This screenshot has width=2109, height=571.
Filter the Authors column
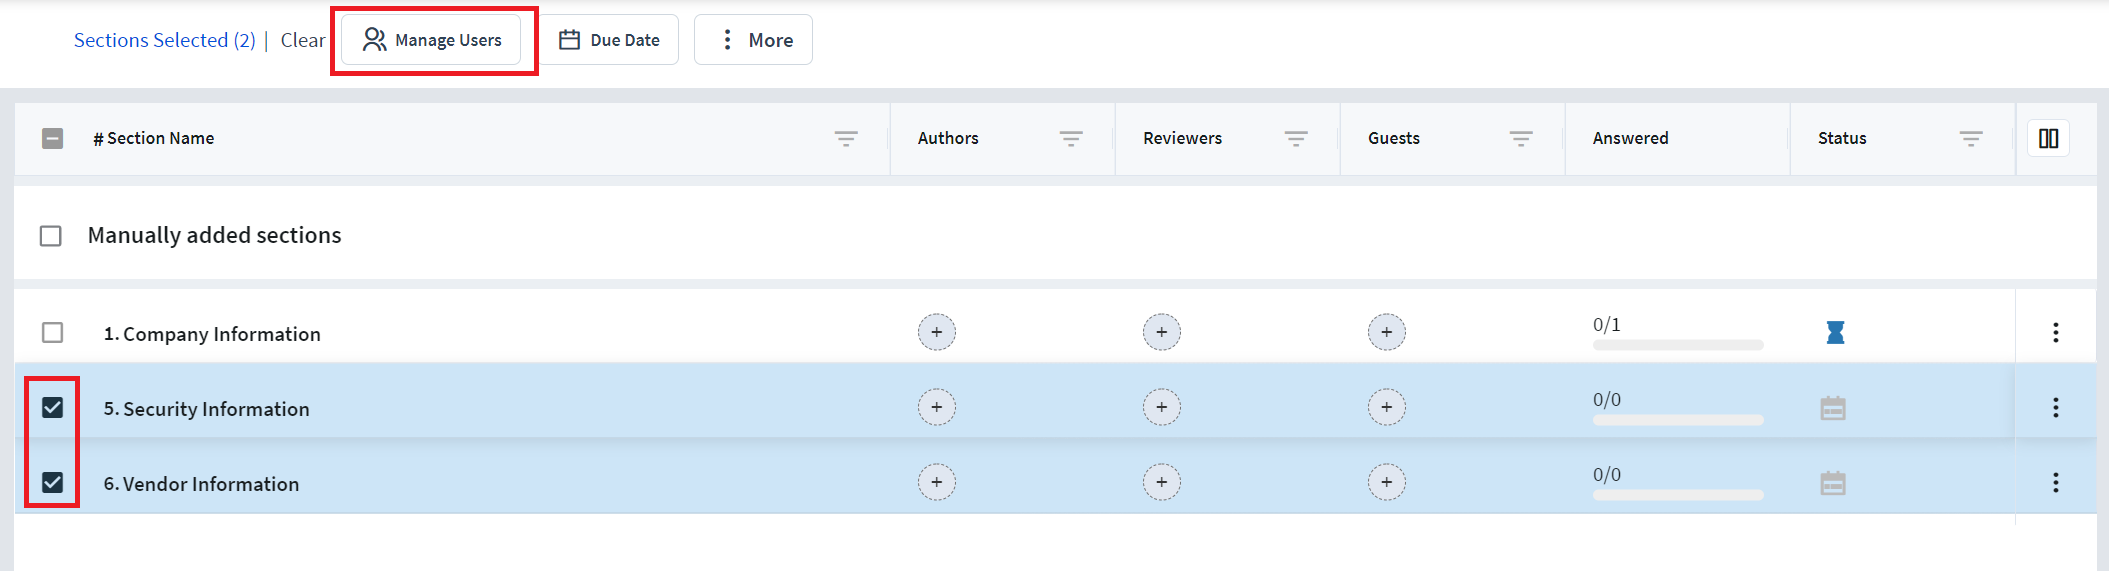point(1071,139)
